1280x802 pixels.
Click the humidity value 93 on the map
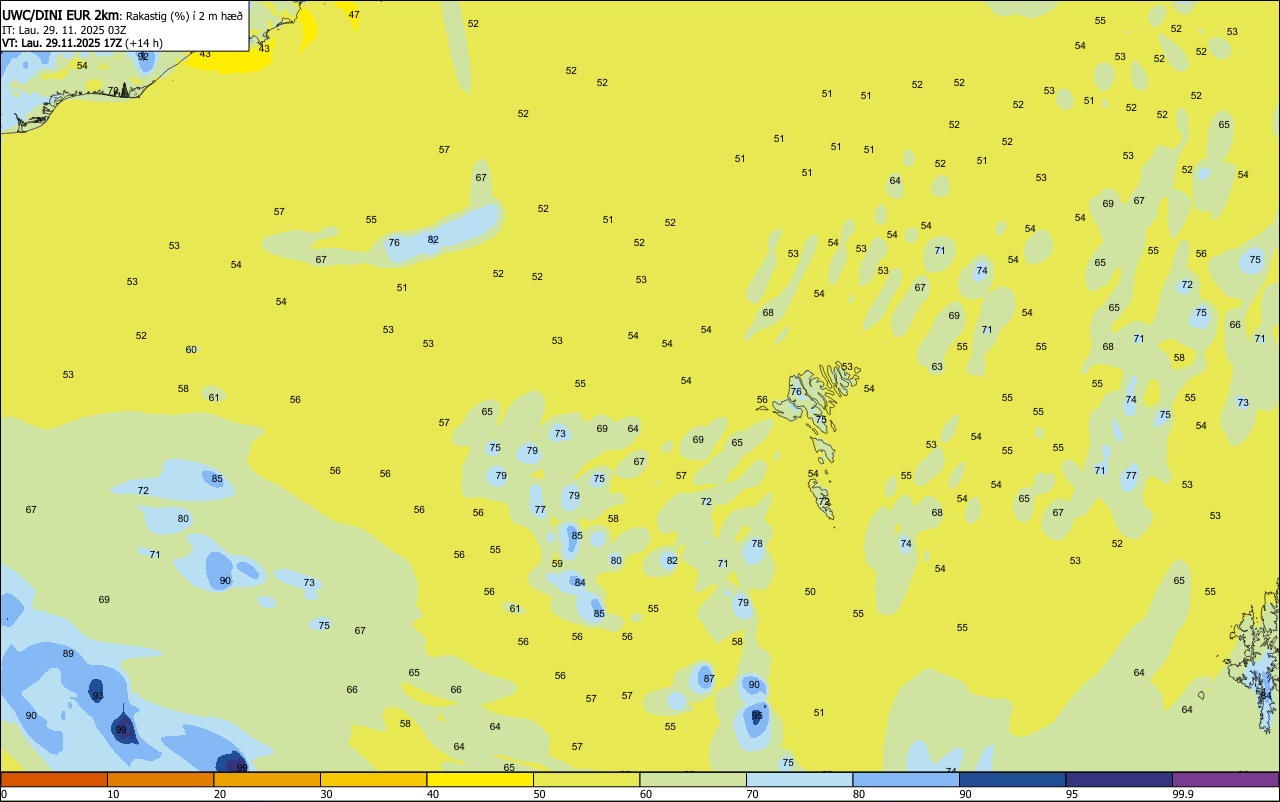(97, 695)
